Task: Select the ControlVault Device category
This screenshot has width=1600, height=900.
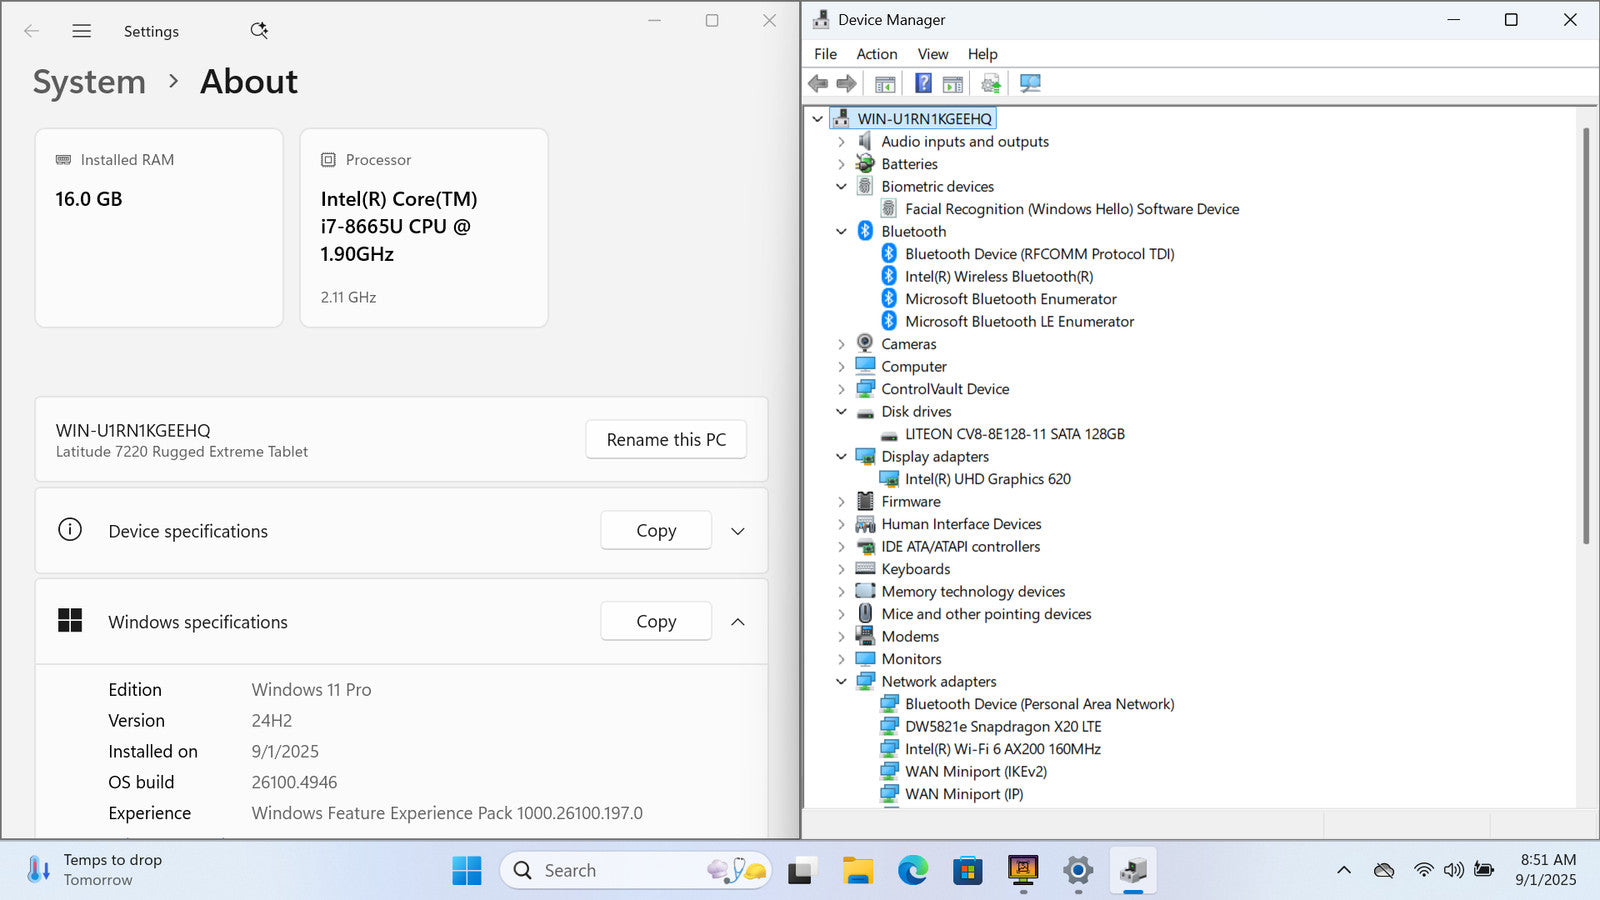Action: 945,389
